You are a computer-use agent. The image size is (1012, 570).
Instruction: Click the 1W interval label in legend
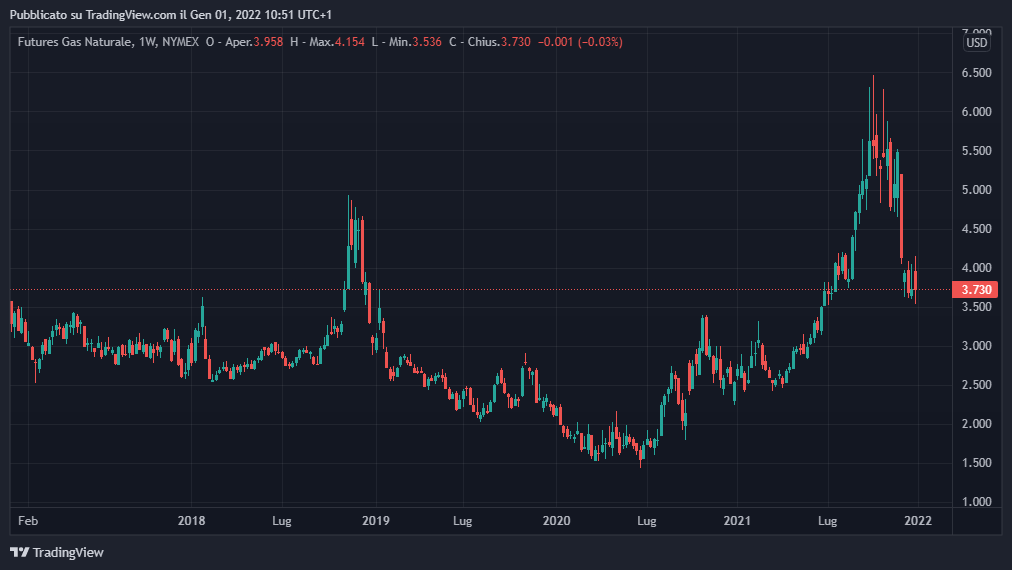(x=148, y=42)
